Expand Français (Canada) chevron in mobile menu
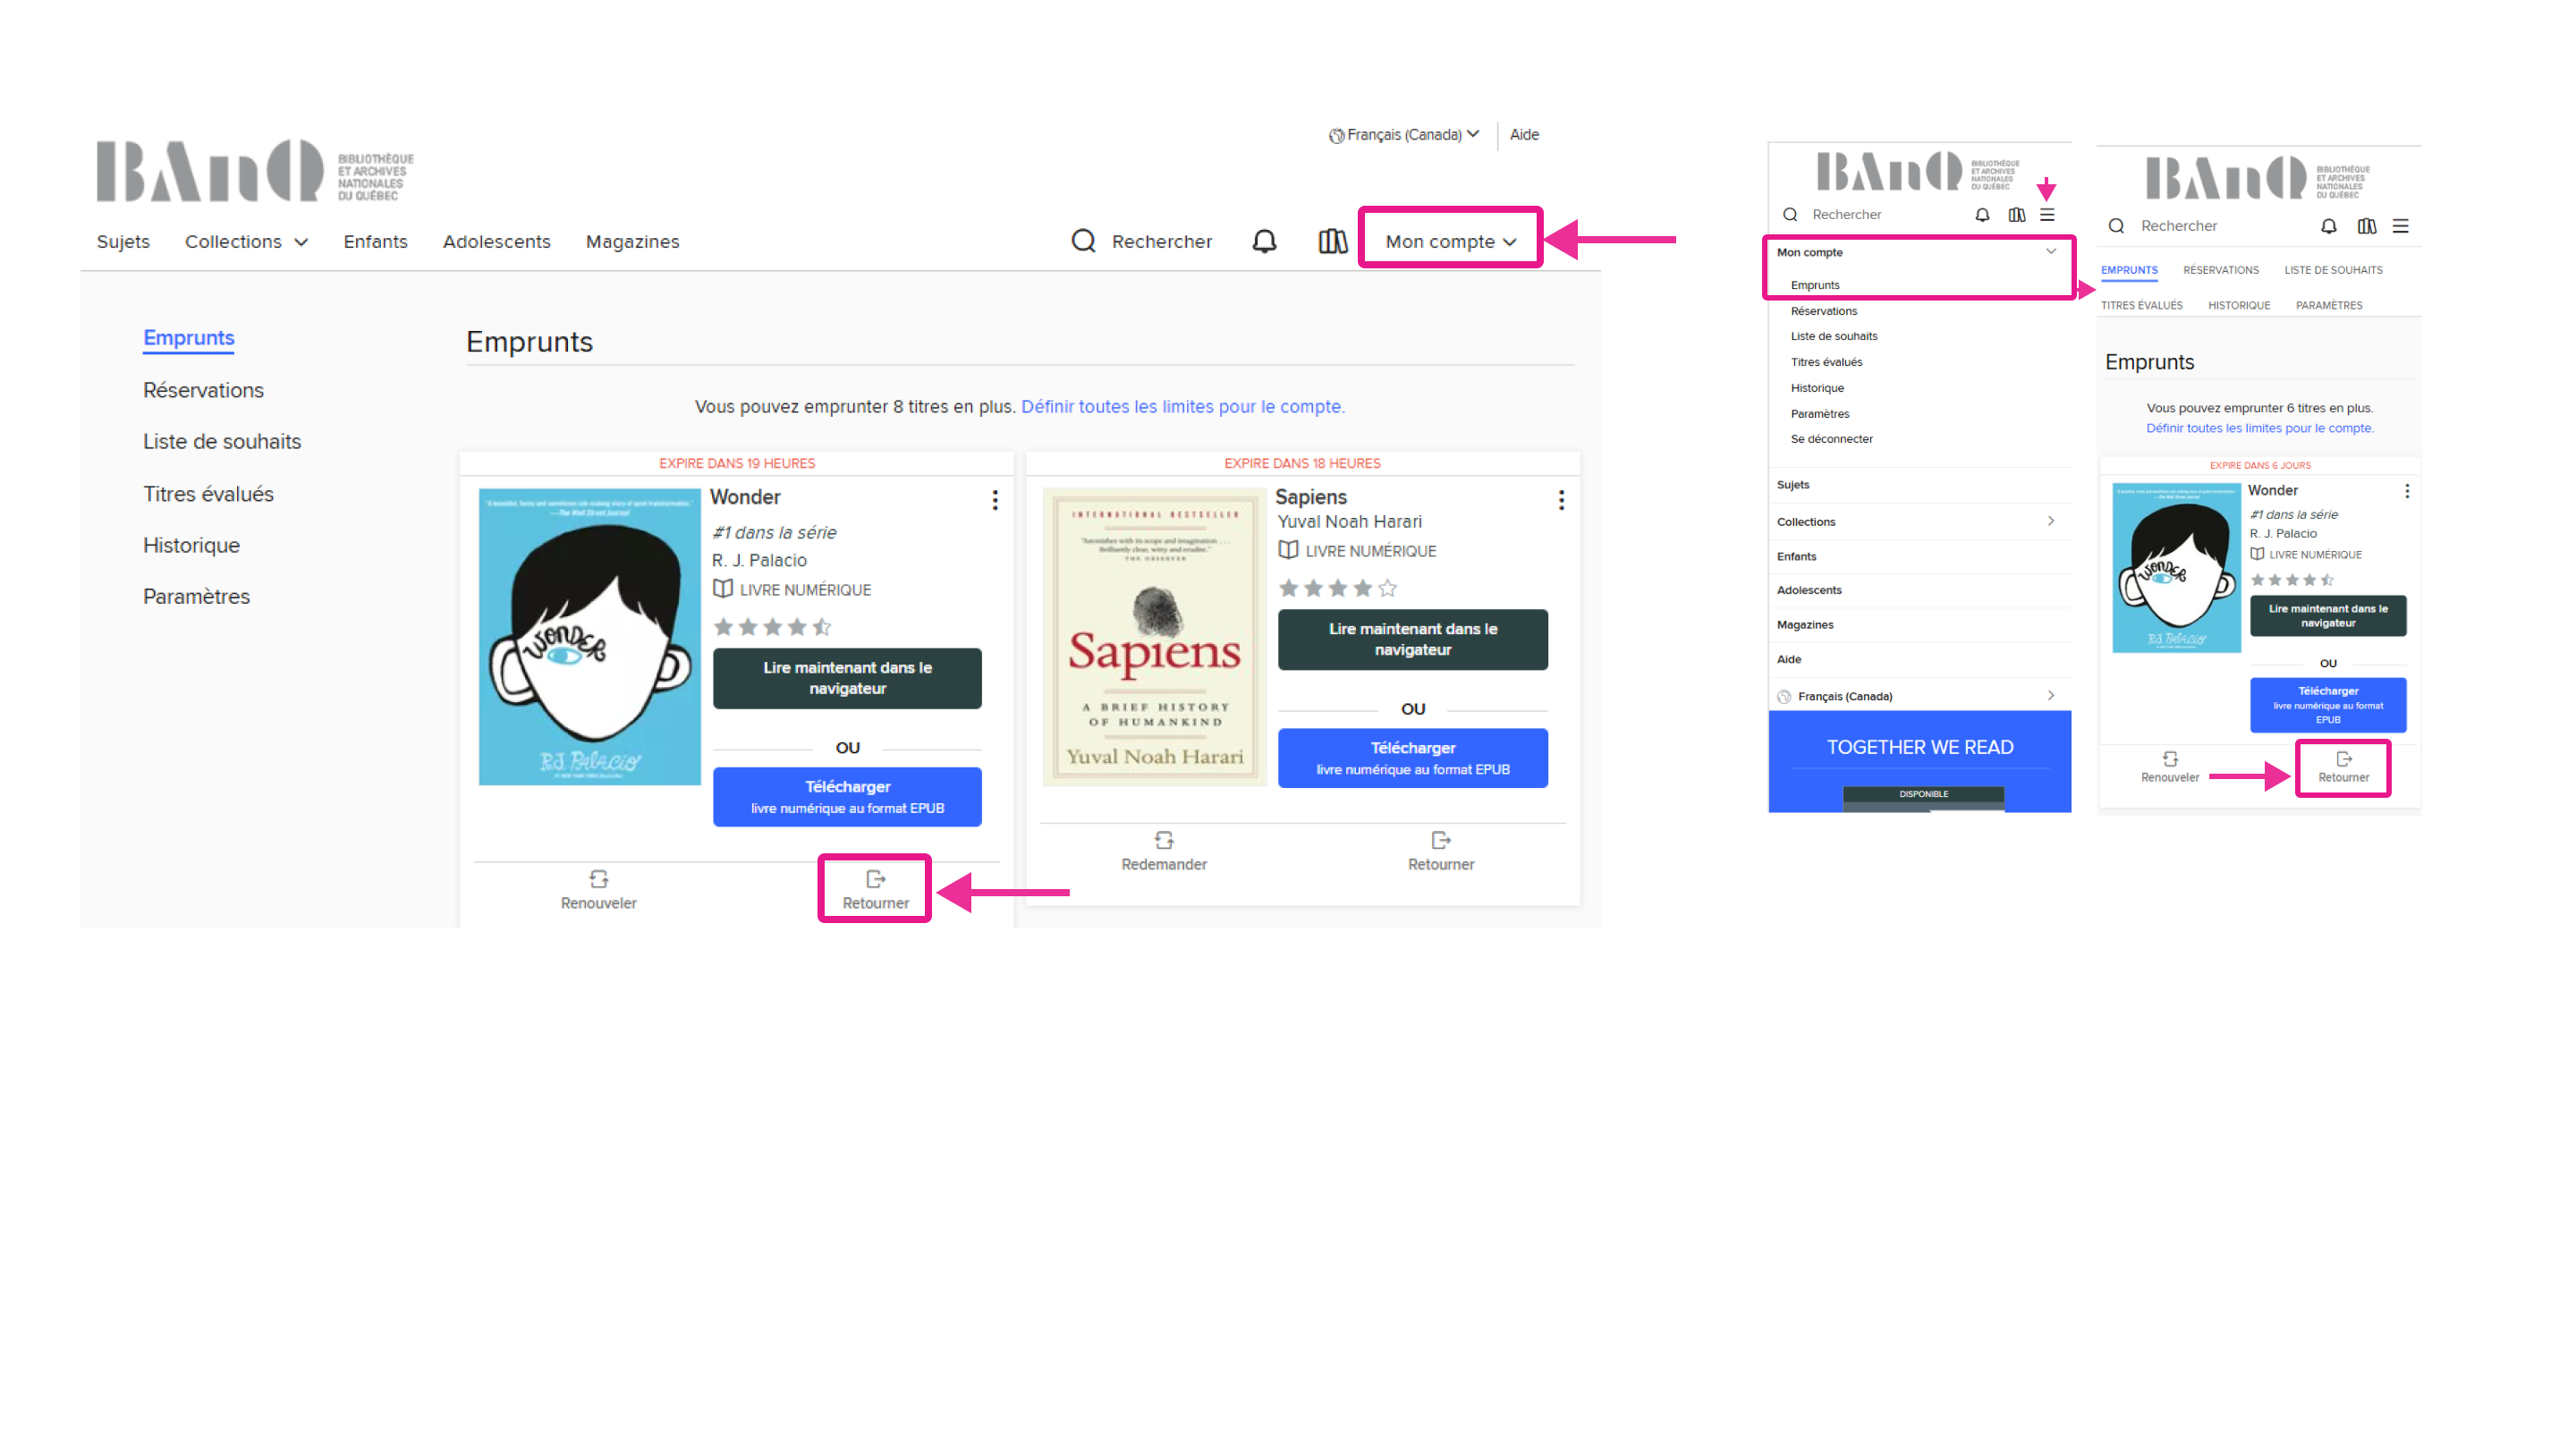The height and width of the screenshot is (1449, 2576). coord(2051,695)
